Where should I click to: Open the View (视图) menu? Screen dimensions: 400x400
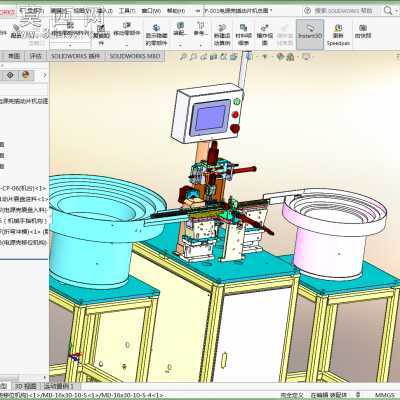(x=82, y=11)
